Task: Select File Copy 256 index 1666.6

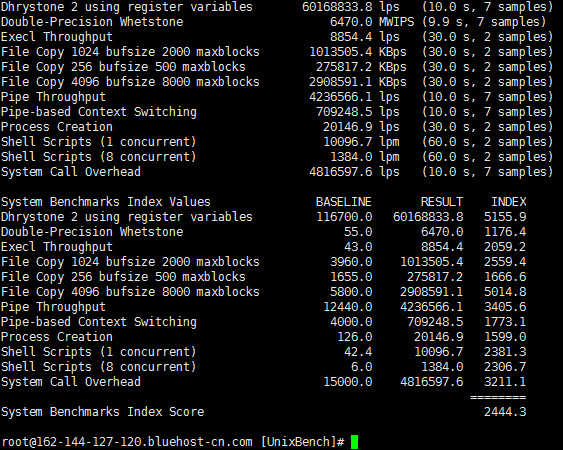Action: tap(505, 277)
